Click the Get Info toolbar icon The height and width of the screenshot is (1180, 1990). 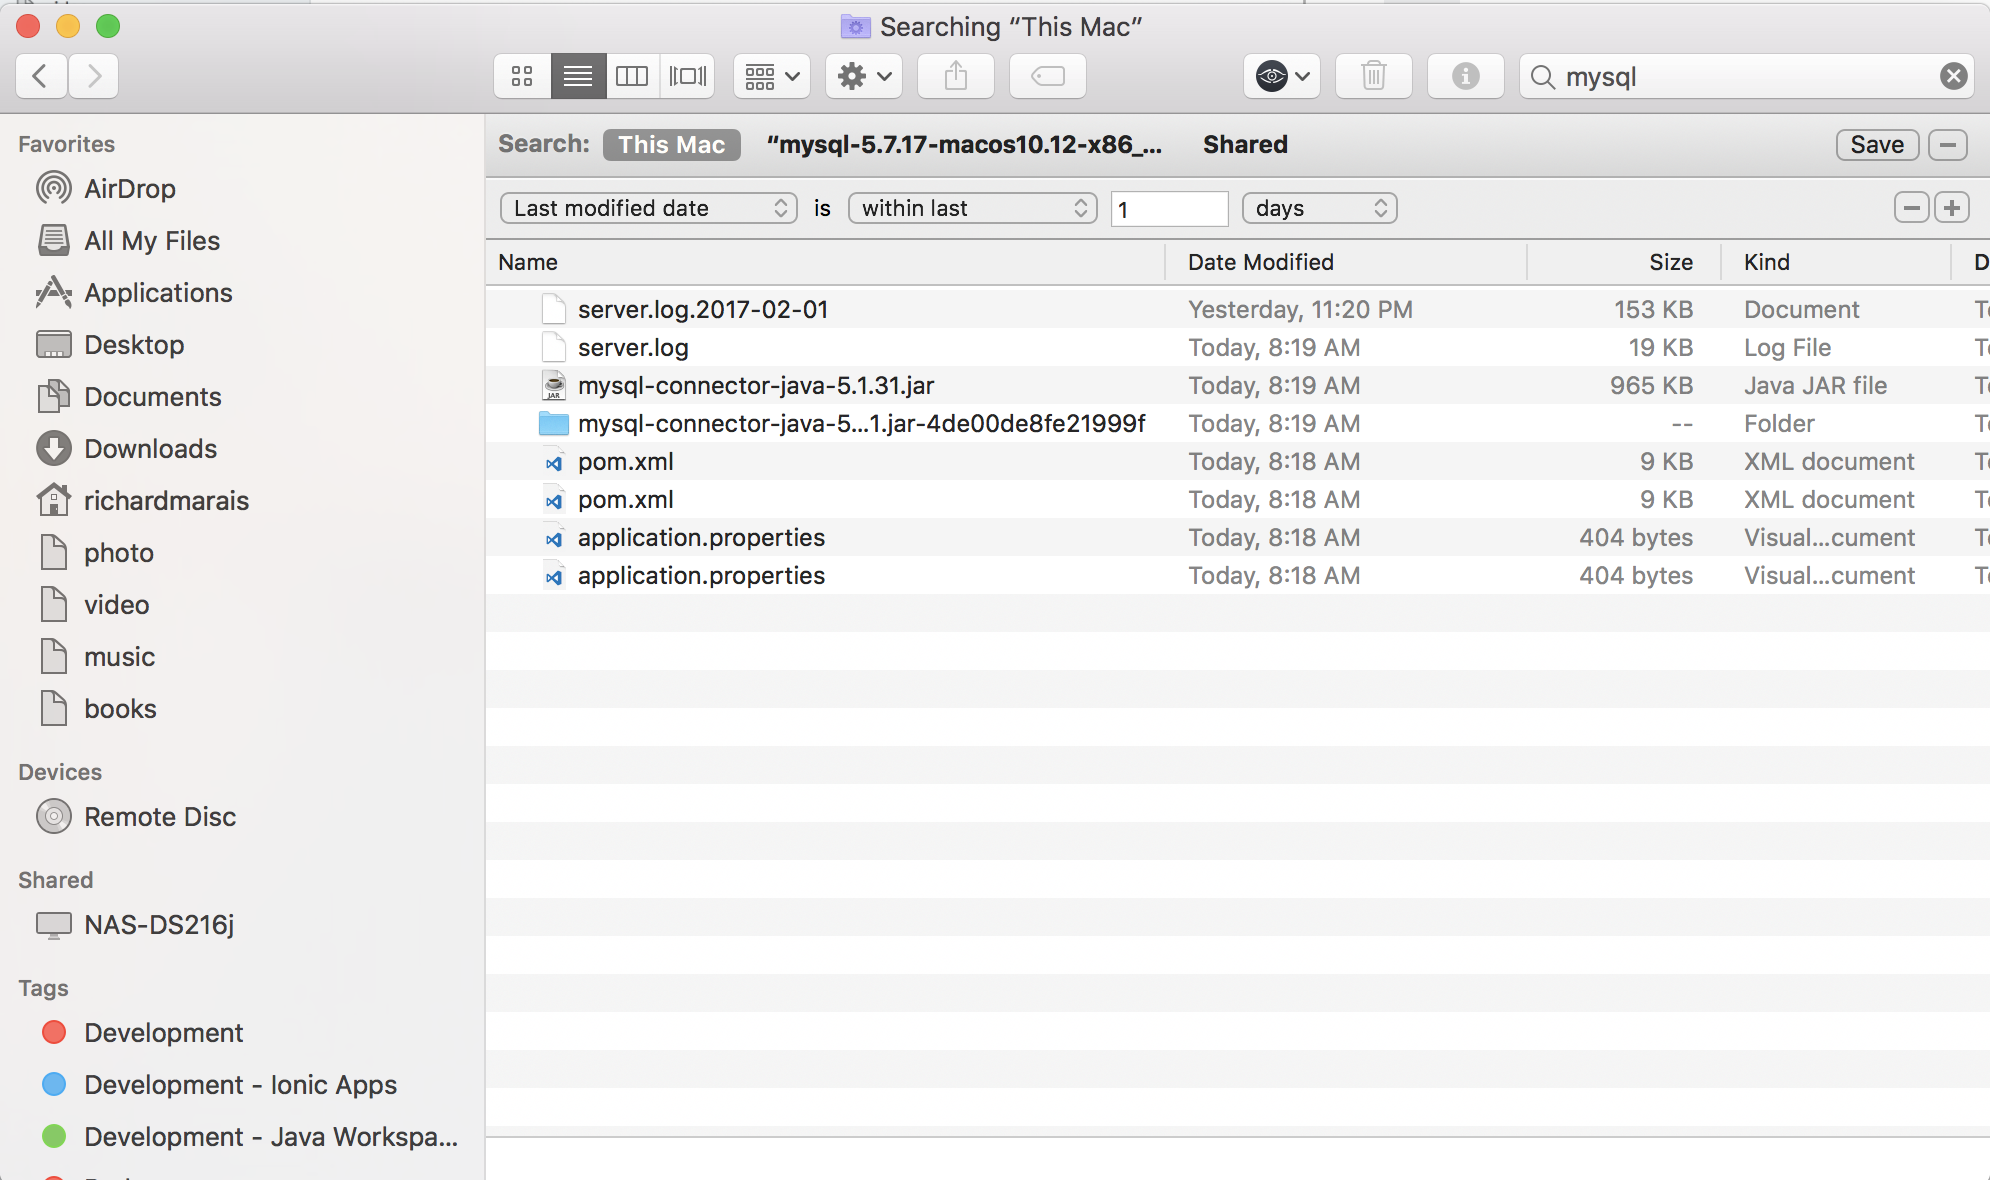(x=1465, y=76)
